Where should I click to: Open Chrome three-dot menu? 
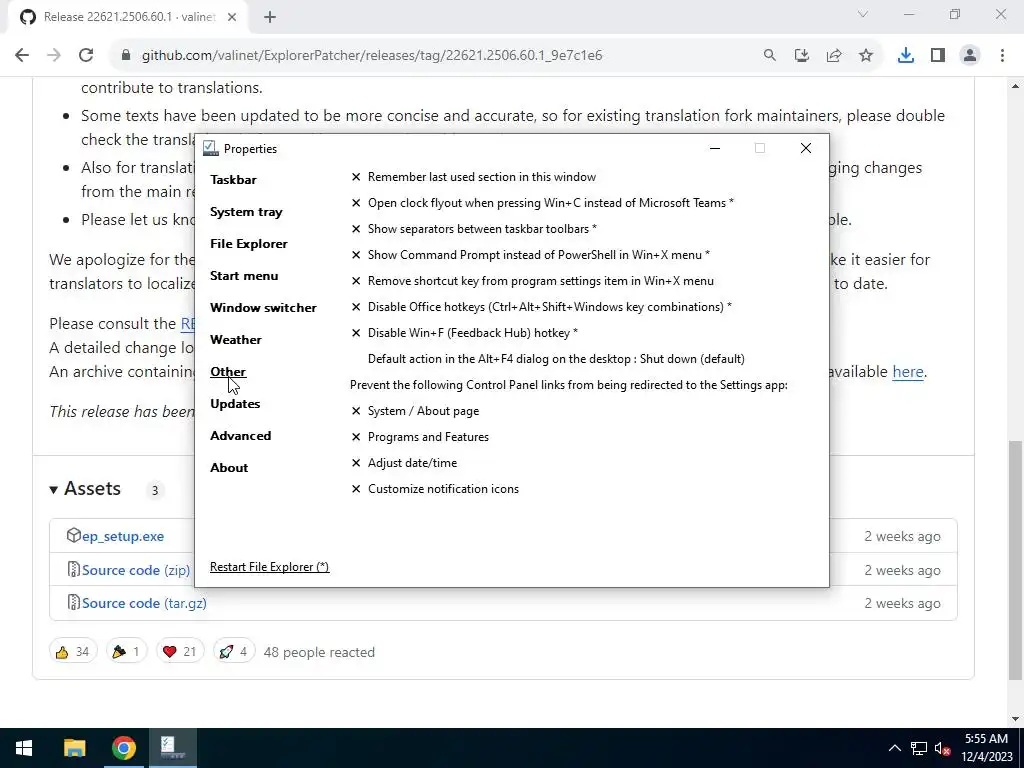1002,56
